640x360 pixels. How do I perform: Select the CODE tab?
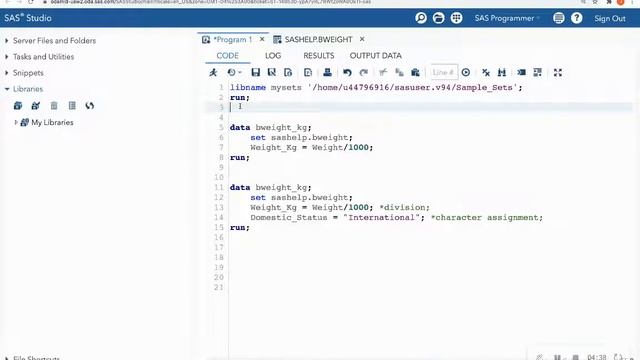227,56
